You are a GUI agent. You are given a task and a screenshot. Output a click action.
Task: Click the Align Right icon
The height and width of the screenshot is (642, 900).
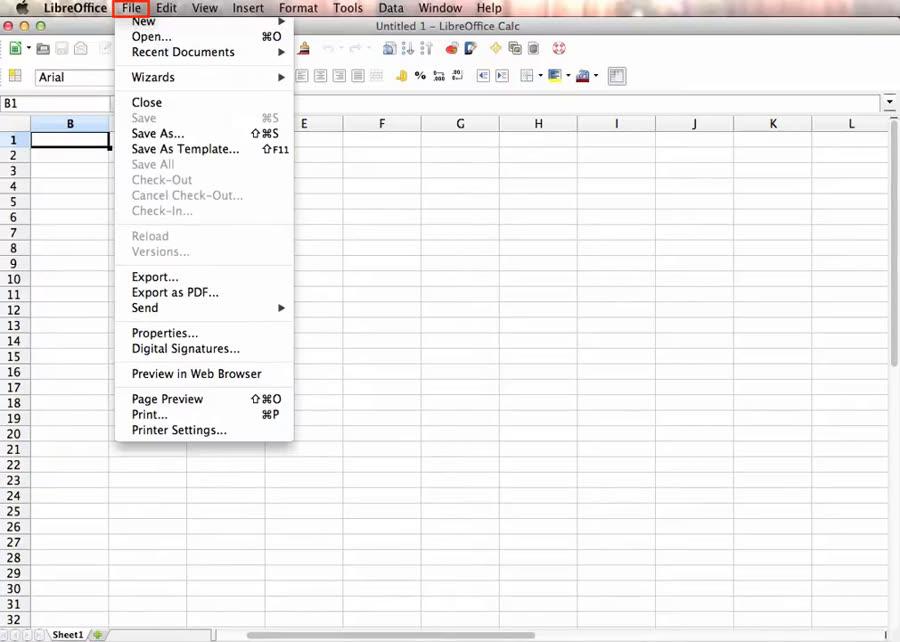339,76
